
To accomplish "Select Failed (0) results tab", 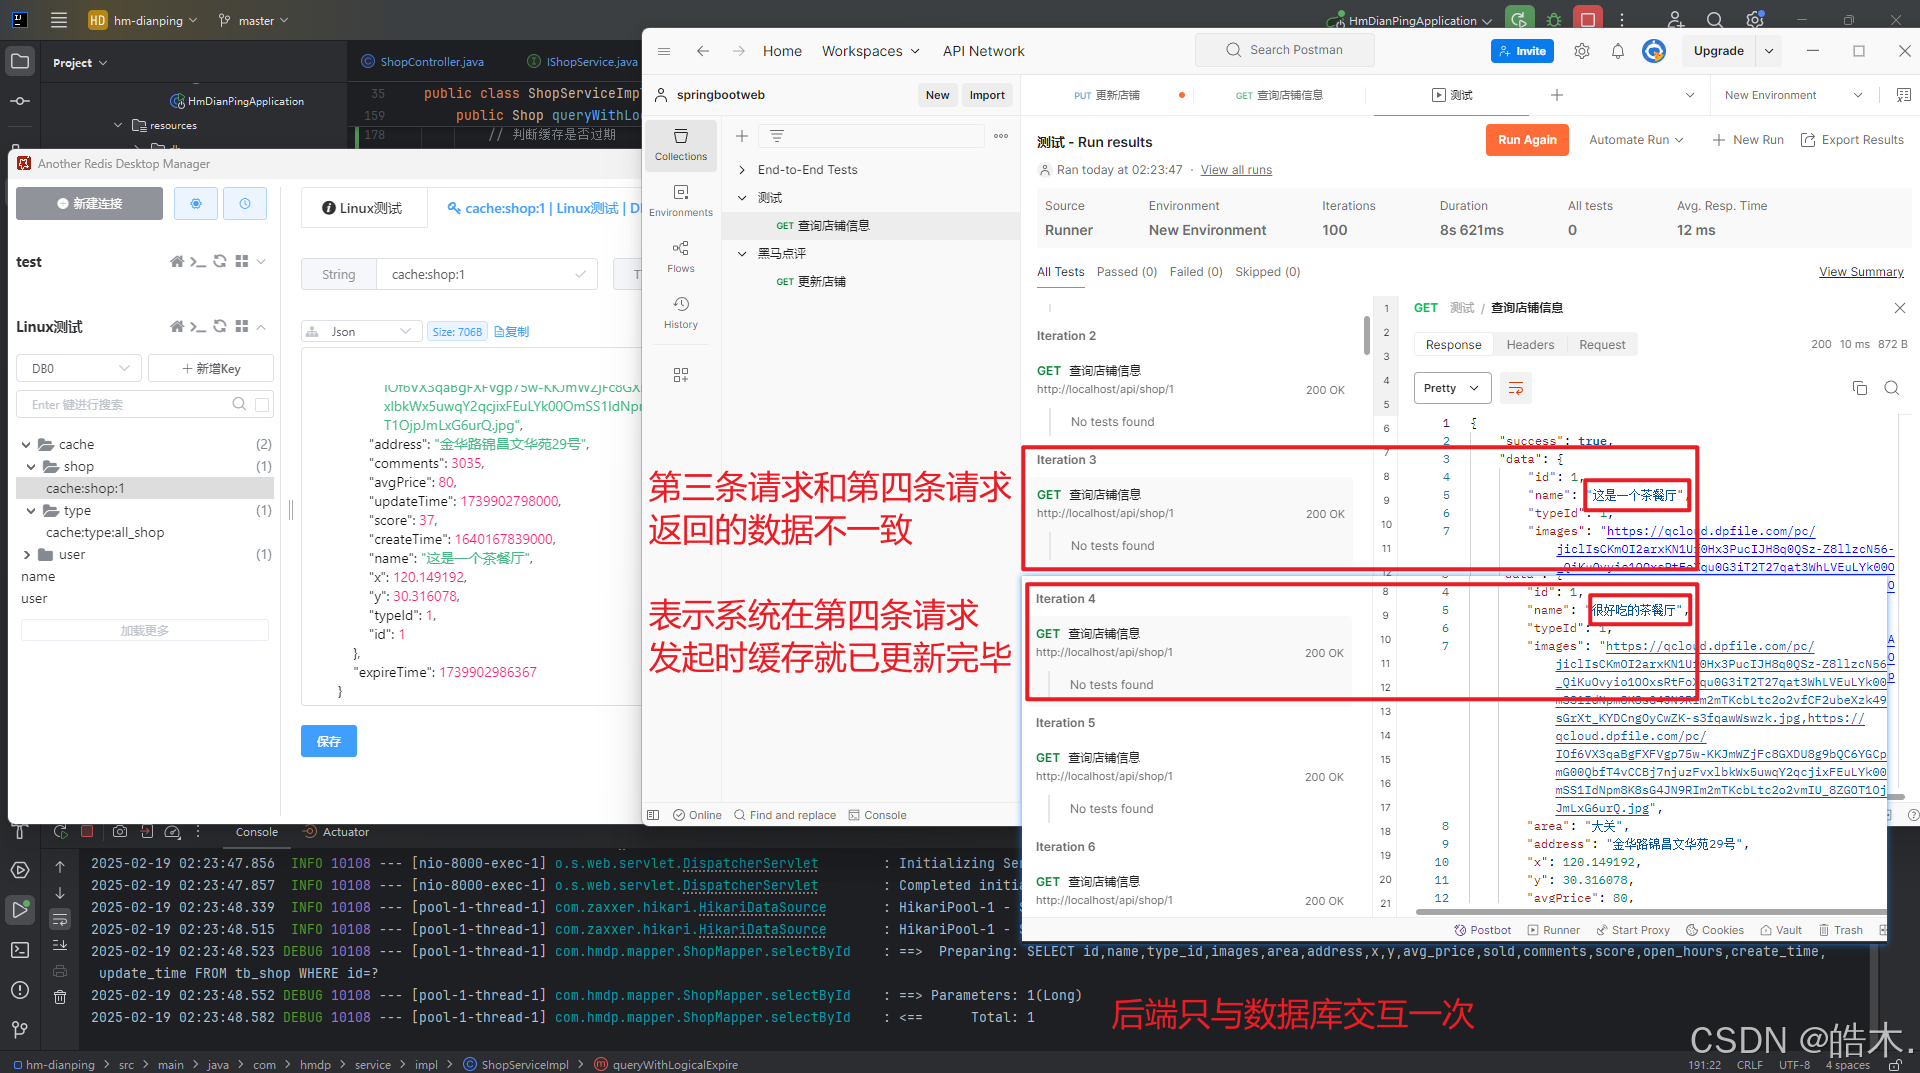I will (1196, 272).
